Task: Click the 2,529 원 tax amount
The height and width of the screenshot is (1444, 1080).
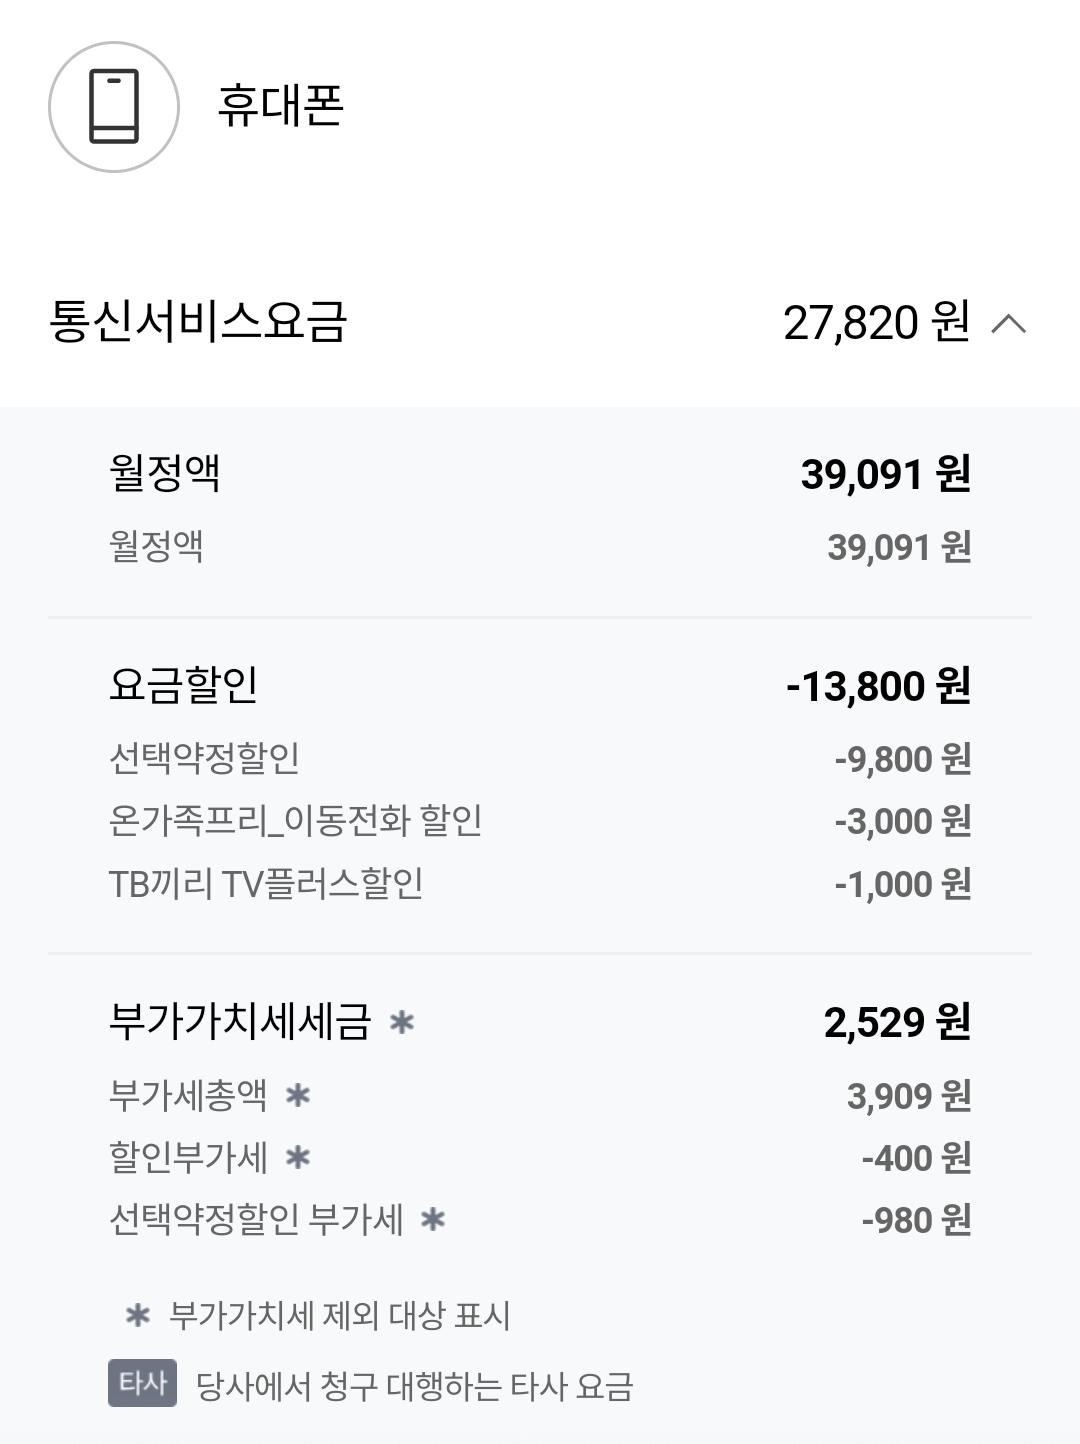Action: coord(897,1022)
